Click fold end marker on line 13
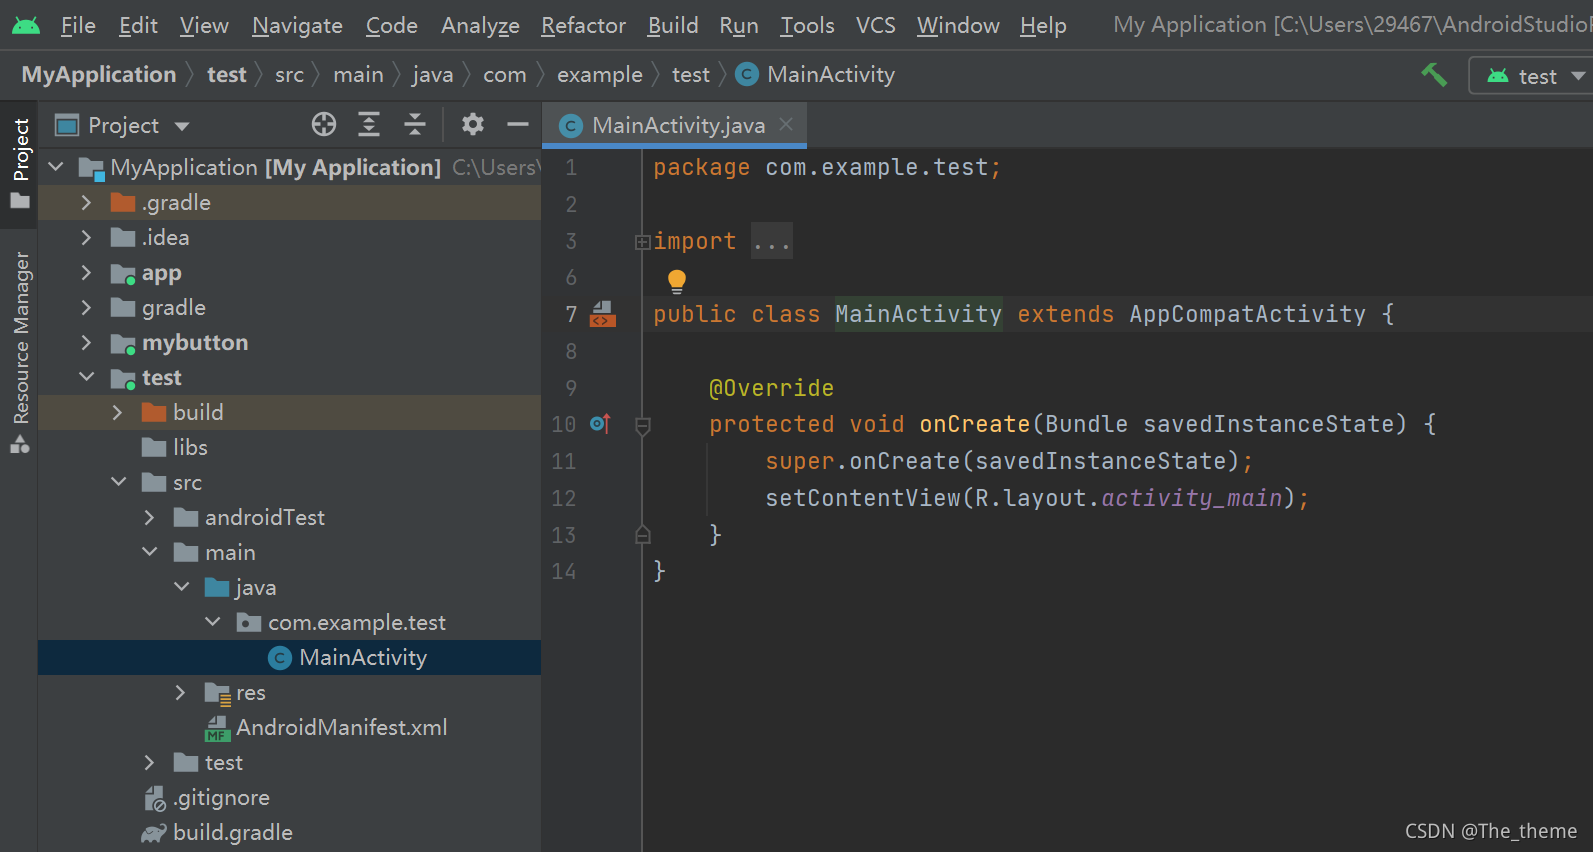The height and width of the screenshot is (852, 1593). click(x=643, y=535)
